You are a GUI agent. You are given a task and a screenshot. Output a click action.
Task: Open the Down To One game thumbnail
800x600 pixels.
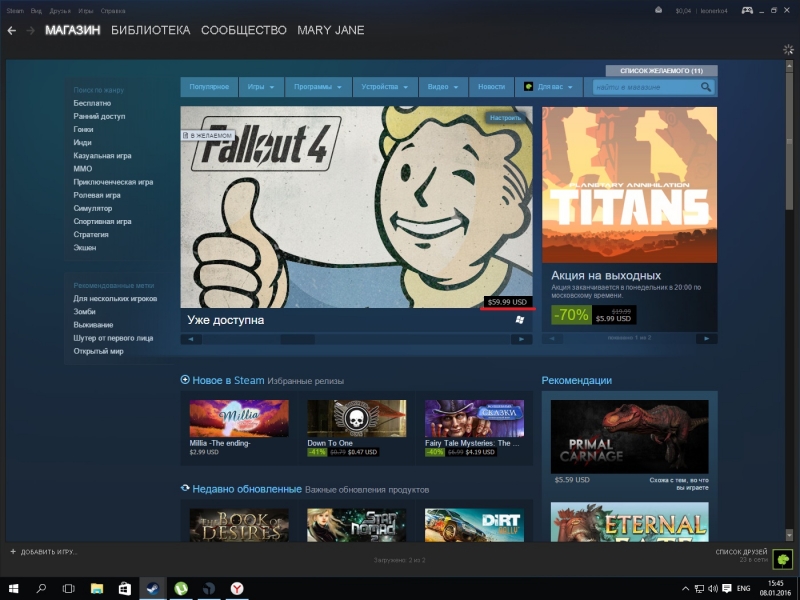(x=357, y=418)
